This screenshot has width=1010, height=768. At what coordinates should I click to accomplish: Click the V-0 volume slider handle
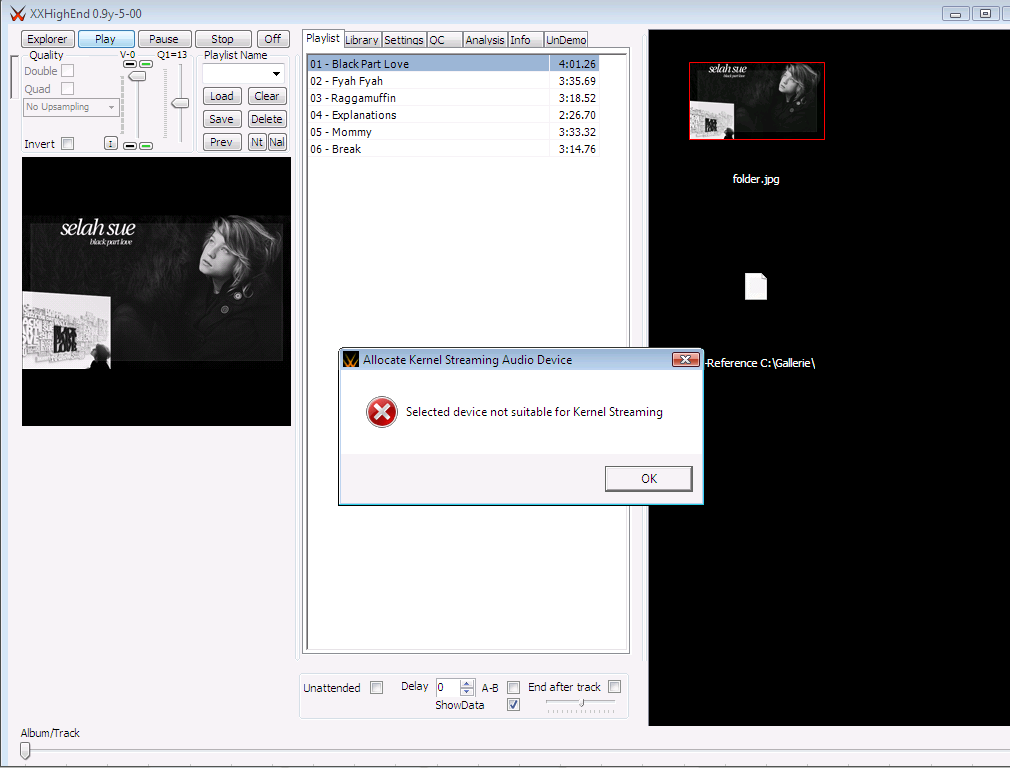[137, 76]
